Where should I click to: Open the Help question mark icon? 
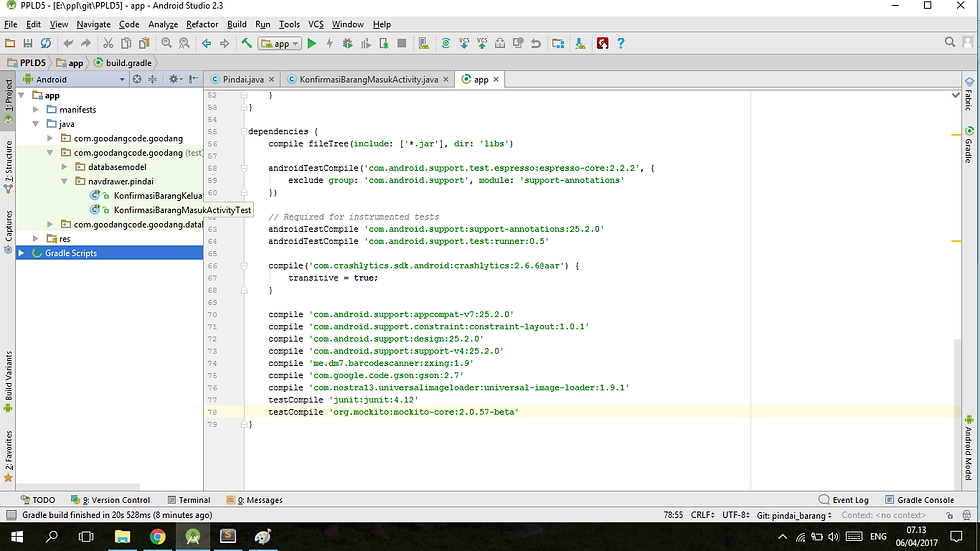click(x=621, y=43)
